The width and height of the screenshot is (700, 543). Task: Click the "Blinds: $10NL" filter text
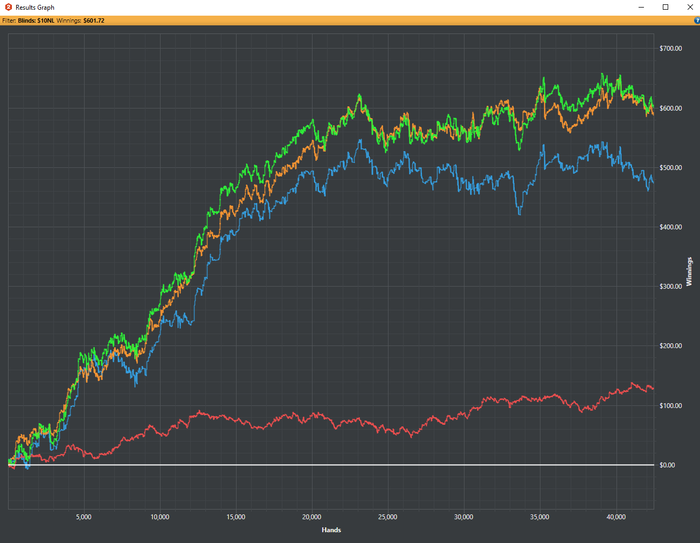click(36, 21)
